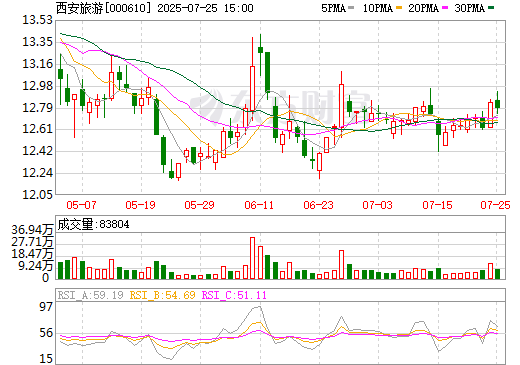Click the 13.53 price axis label

coord(37,20)
